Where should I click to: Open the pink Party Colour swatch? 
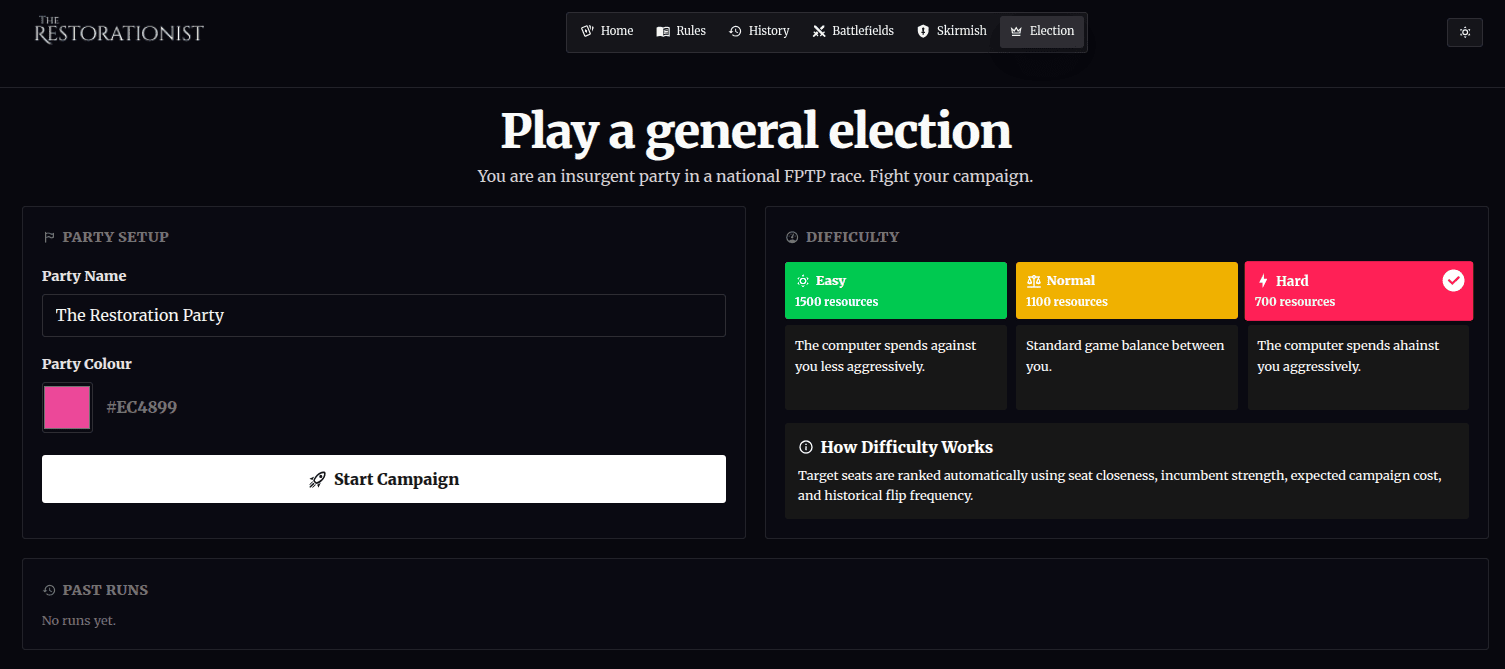pos(67,407)
